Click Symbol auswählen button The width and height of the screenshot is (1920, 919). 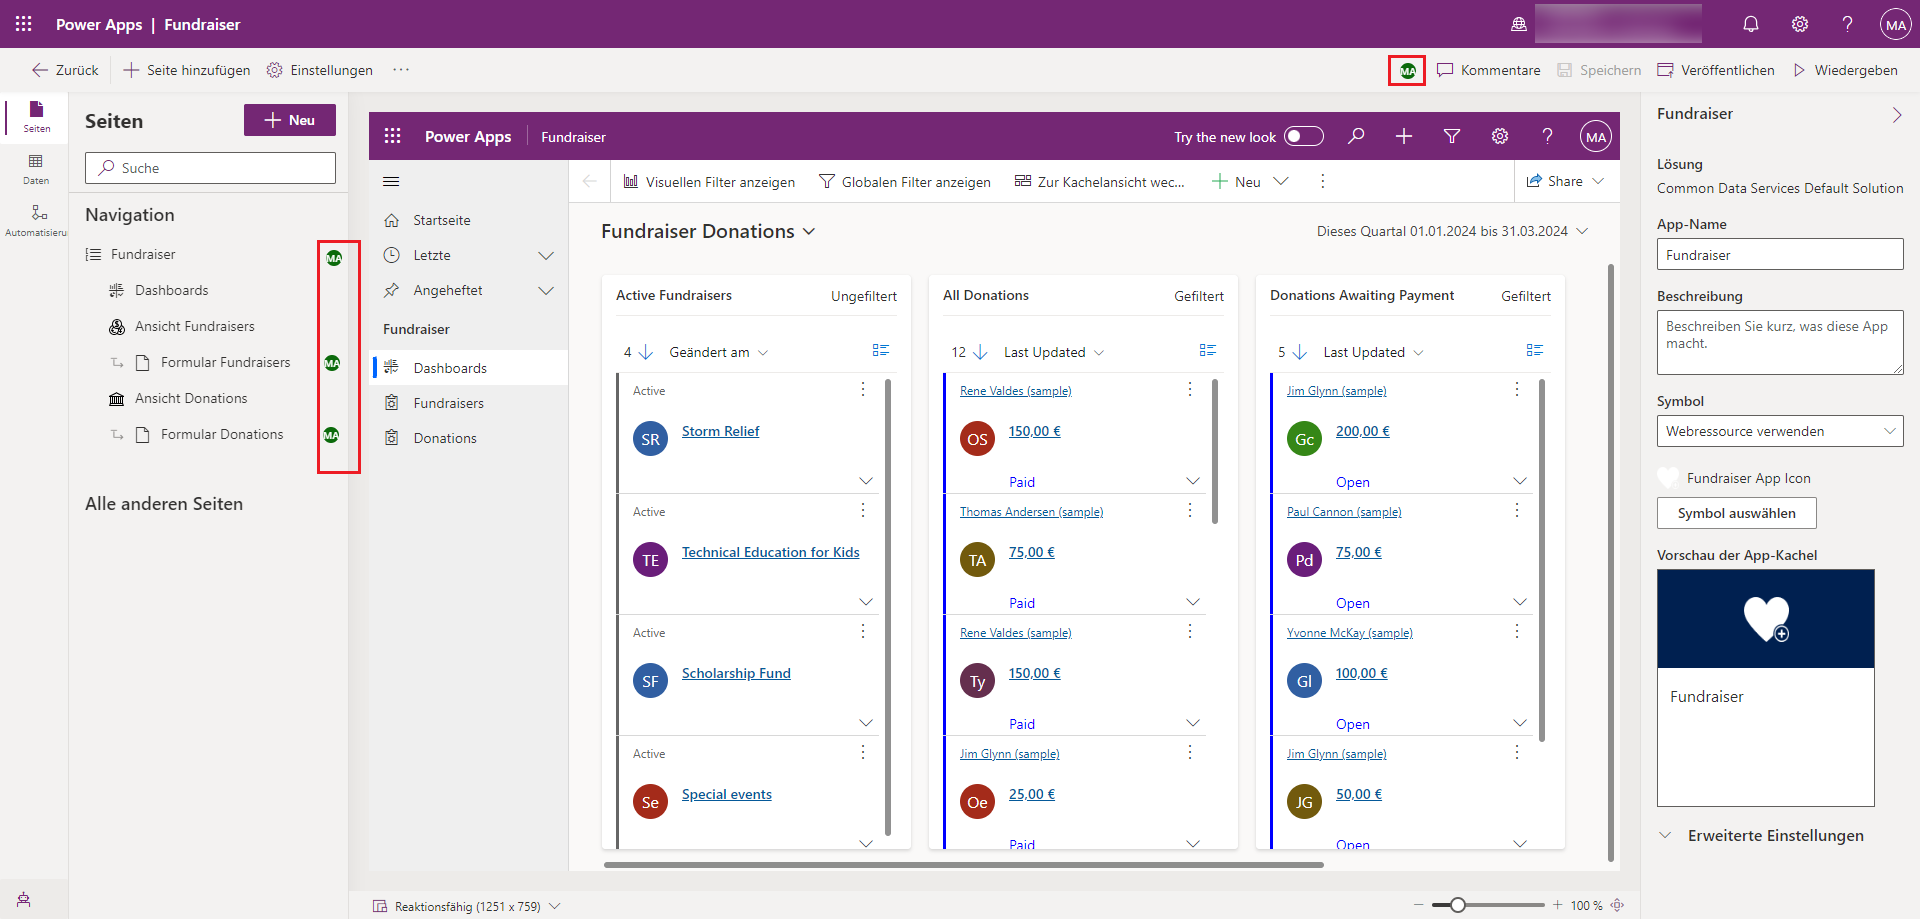point(1737,513)
